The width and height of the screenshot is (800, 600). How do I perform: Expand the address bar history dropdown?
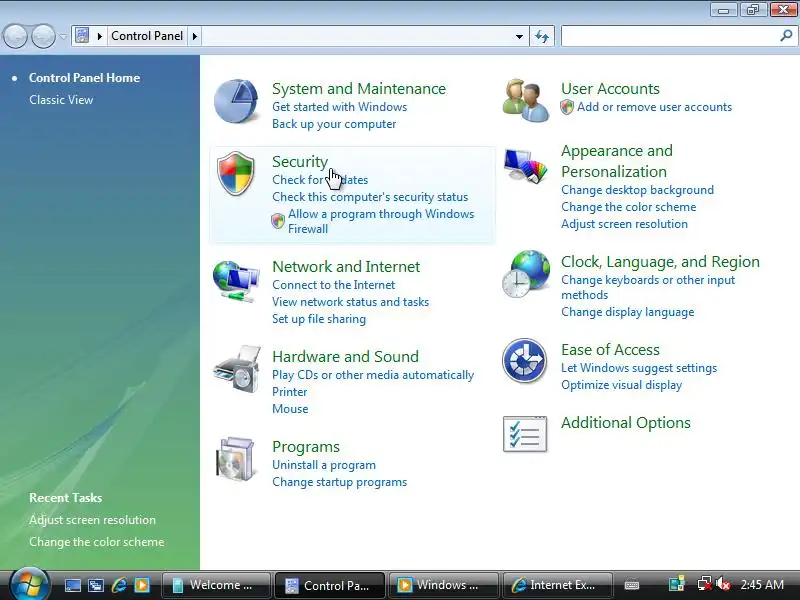tap(519, 37)
